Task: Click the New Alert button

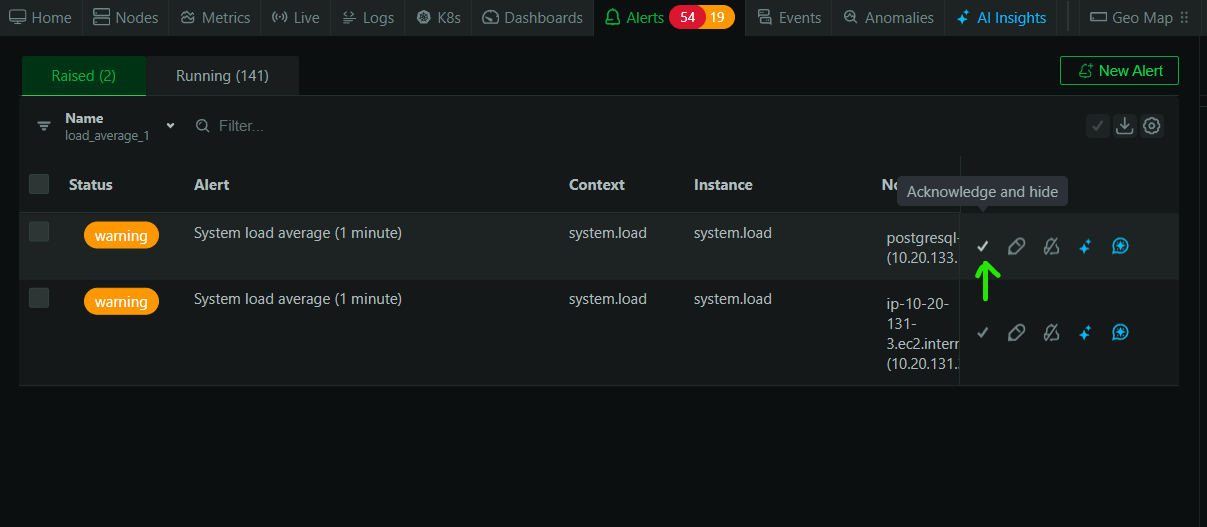Action: (x=1119, y=71)
